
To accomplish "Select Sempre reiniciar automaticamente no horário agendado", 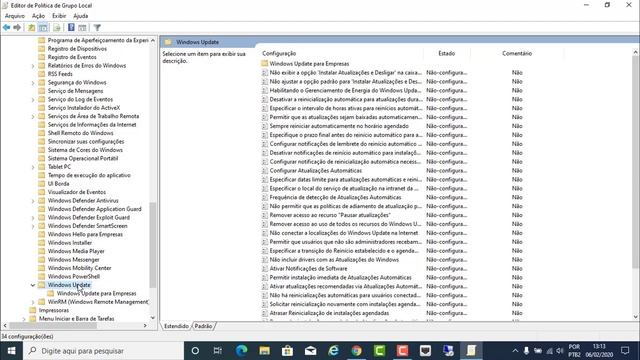I will pyautogui.click(x=339, y=126).
